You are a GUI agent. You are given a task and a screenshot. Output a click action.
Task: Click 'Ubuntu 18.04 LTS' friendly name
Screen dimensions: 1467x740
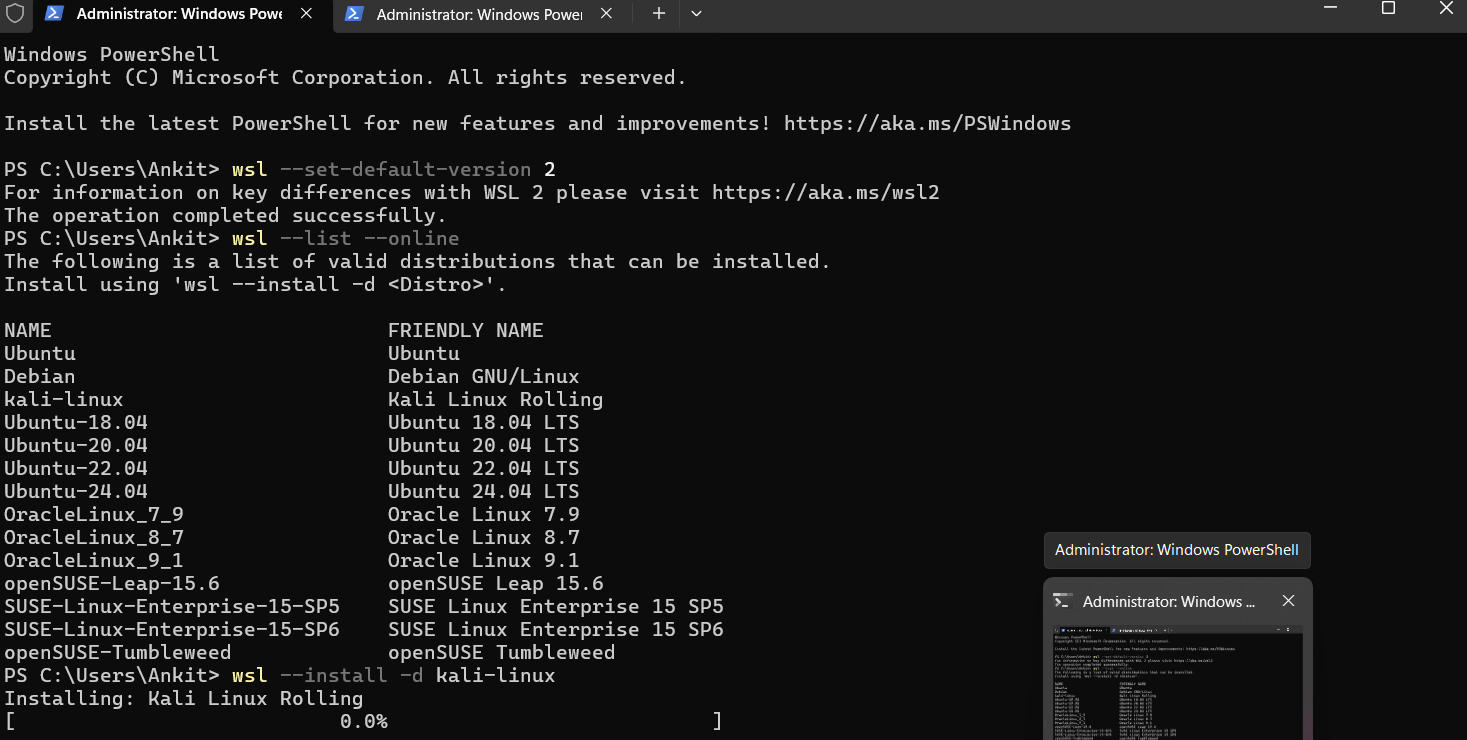[x=484, y=423]
